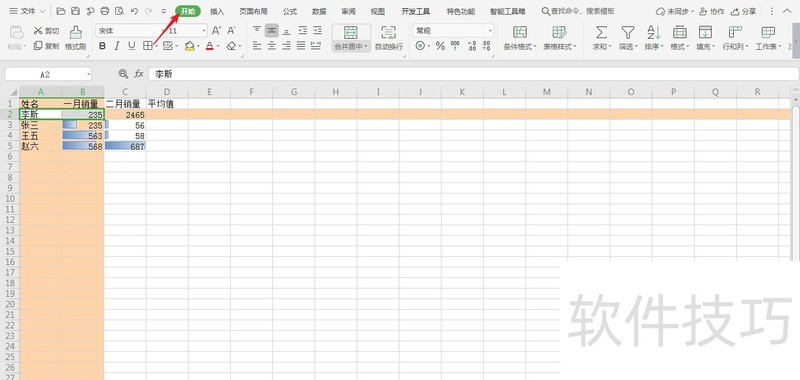Toggle middle vertical alignment
The width and height of the screenshot is (800, 380).
pyautogui.click(x=272, y=31)
